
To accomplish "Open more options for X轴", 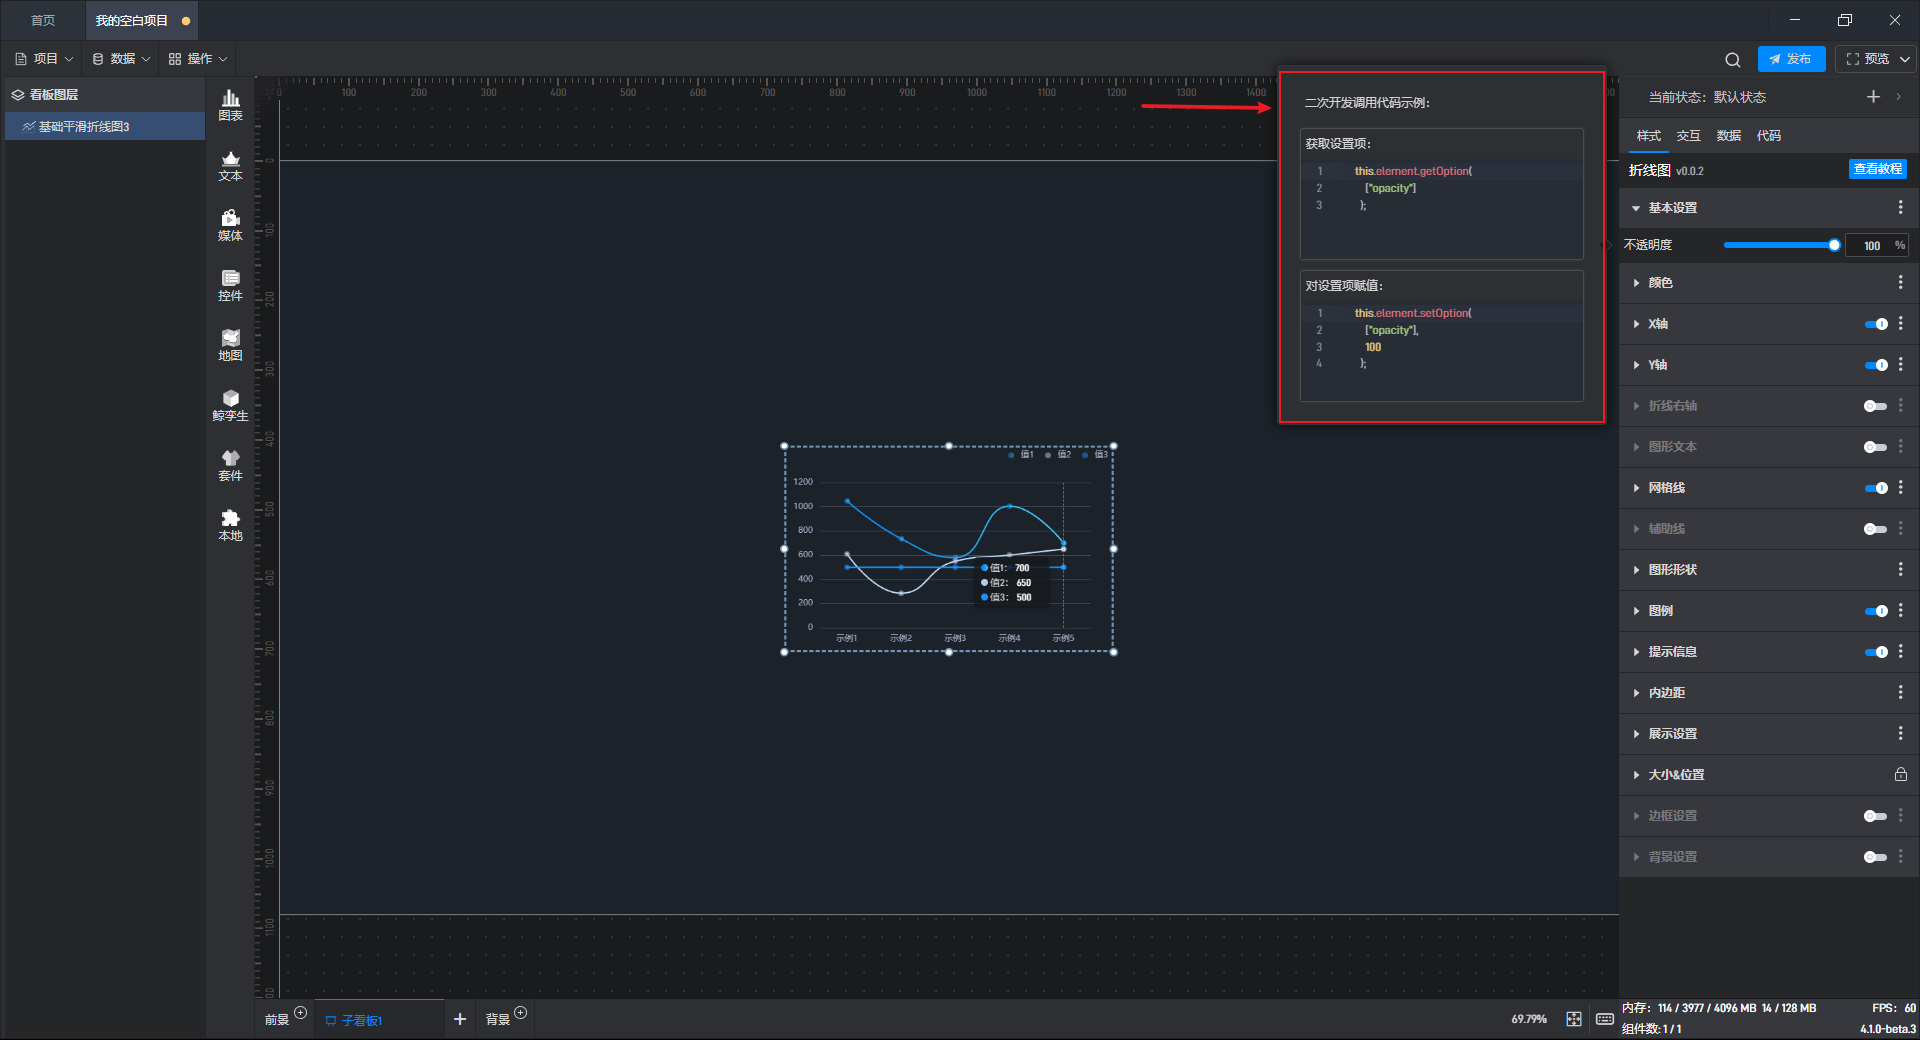I will (x=1900, y=324).
